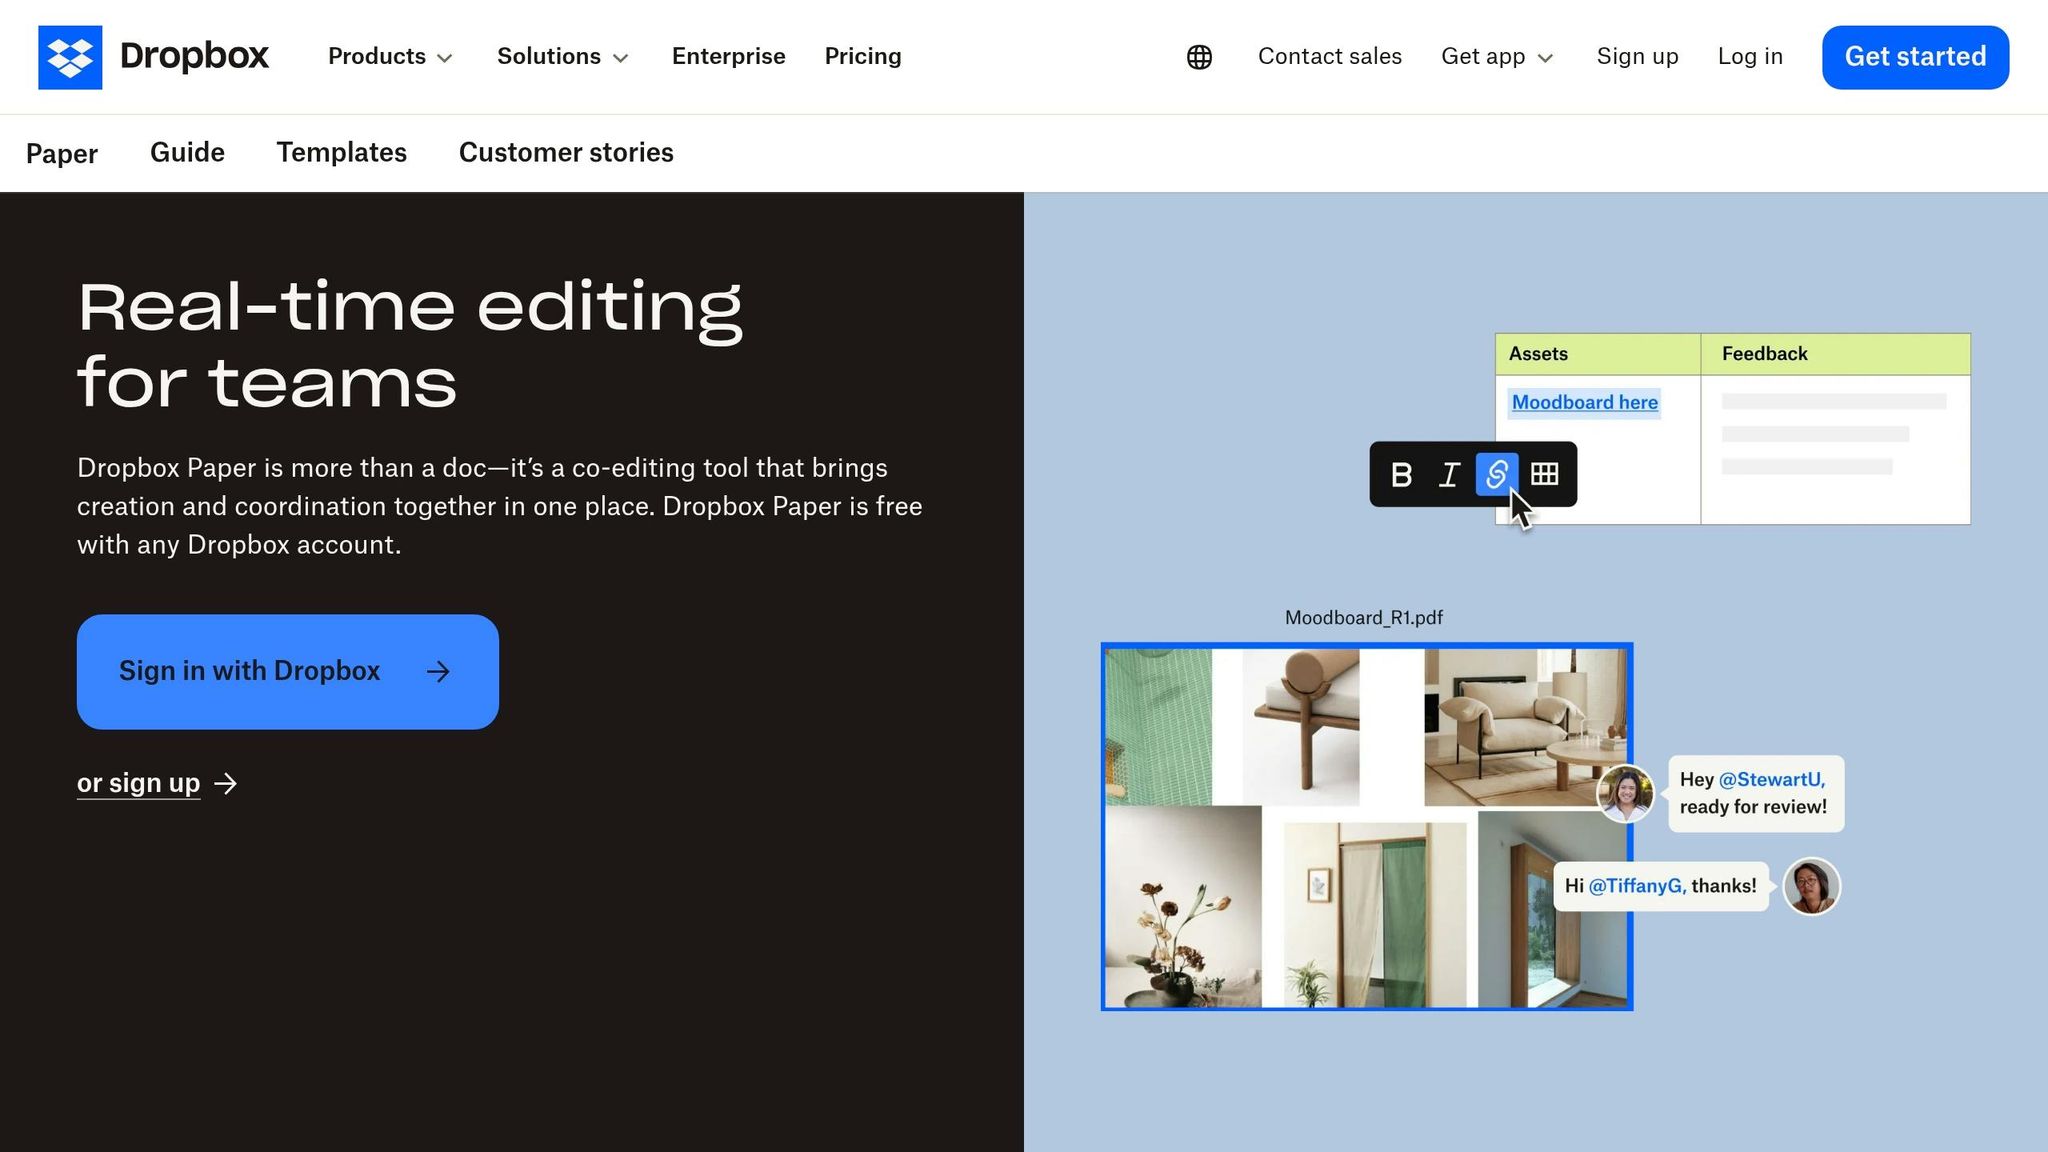
Task: Insert a table using the grid icon
Action: pyautogui.click(x=1545, y=475)
